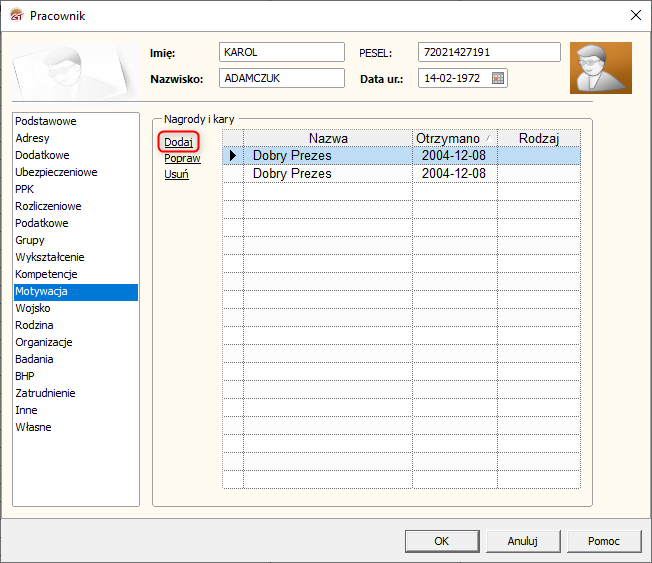Click the Dodaj link
Screen dimensions: 652x563
[178, 142]
